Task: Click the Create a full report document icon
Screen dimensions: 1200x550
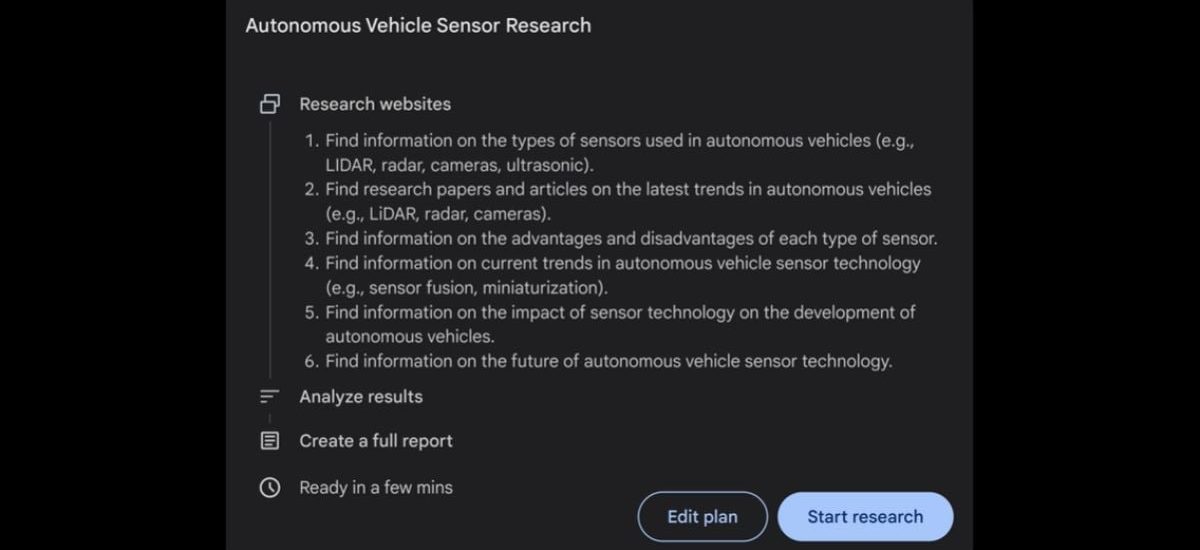Action: coord(269,441)
